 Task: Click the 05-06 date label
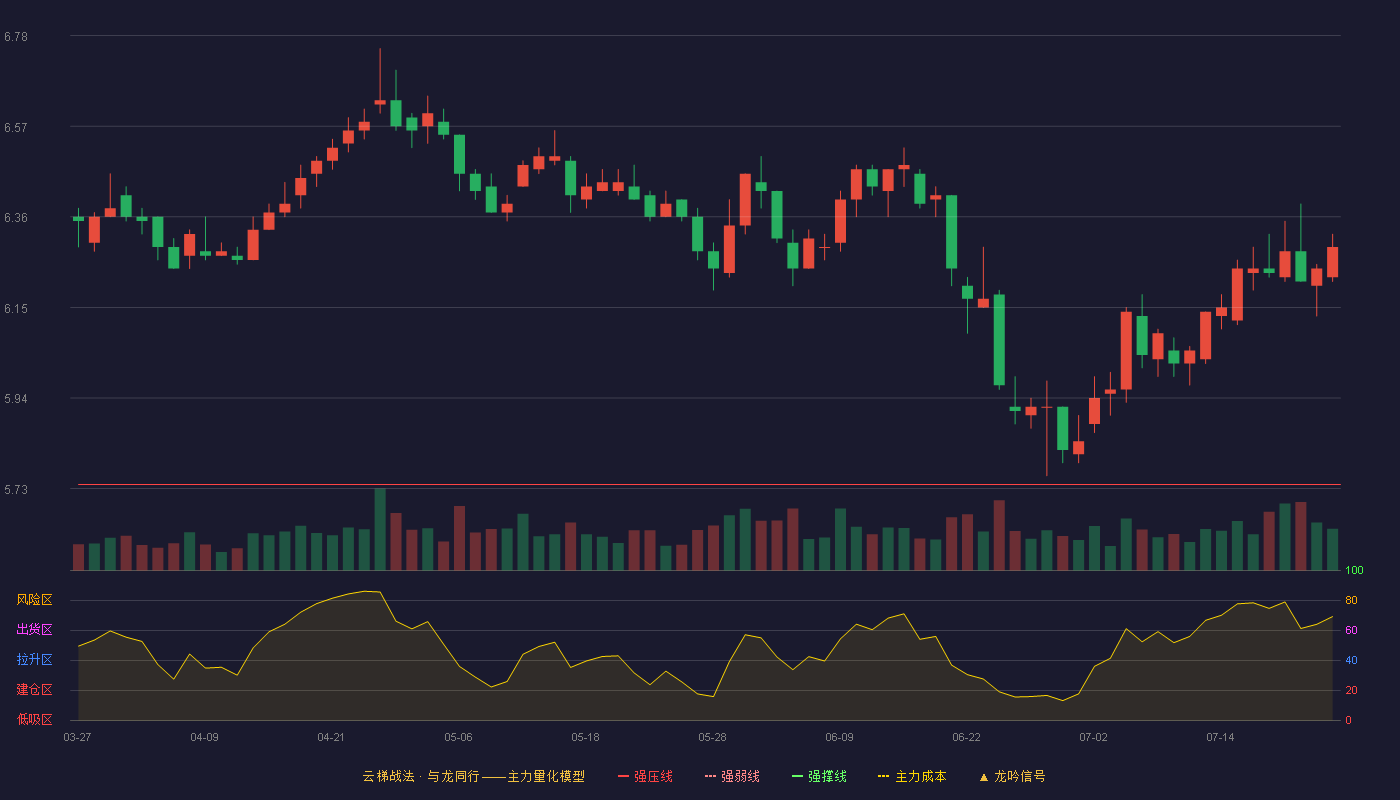458,737
